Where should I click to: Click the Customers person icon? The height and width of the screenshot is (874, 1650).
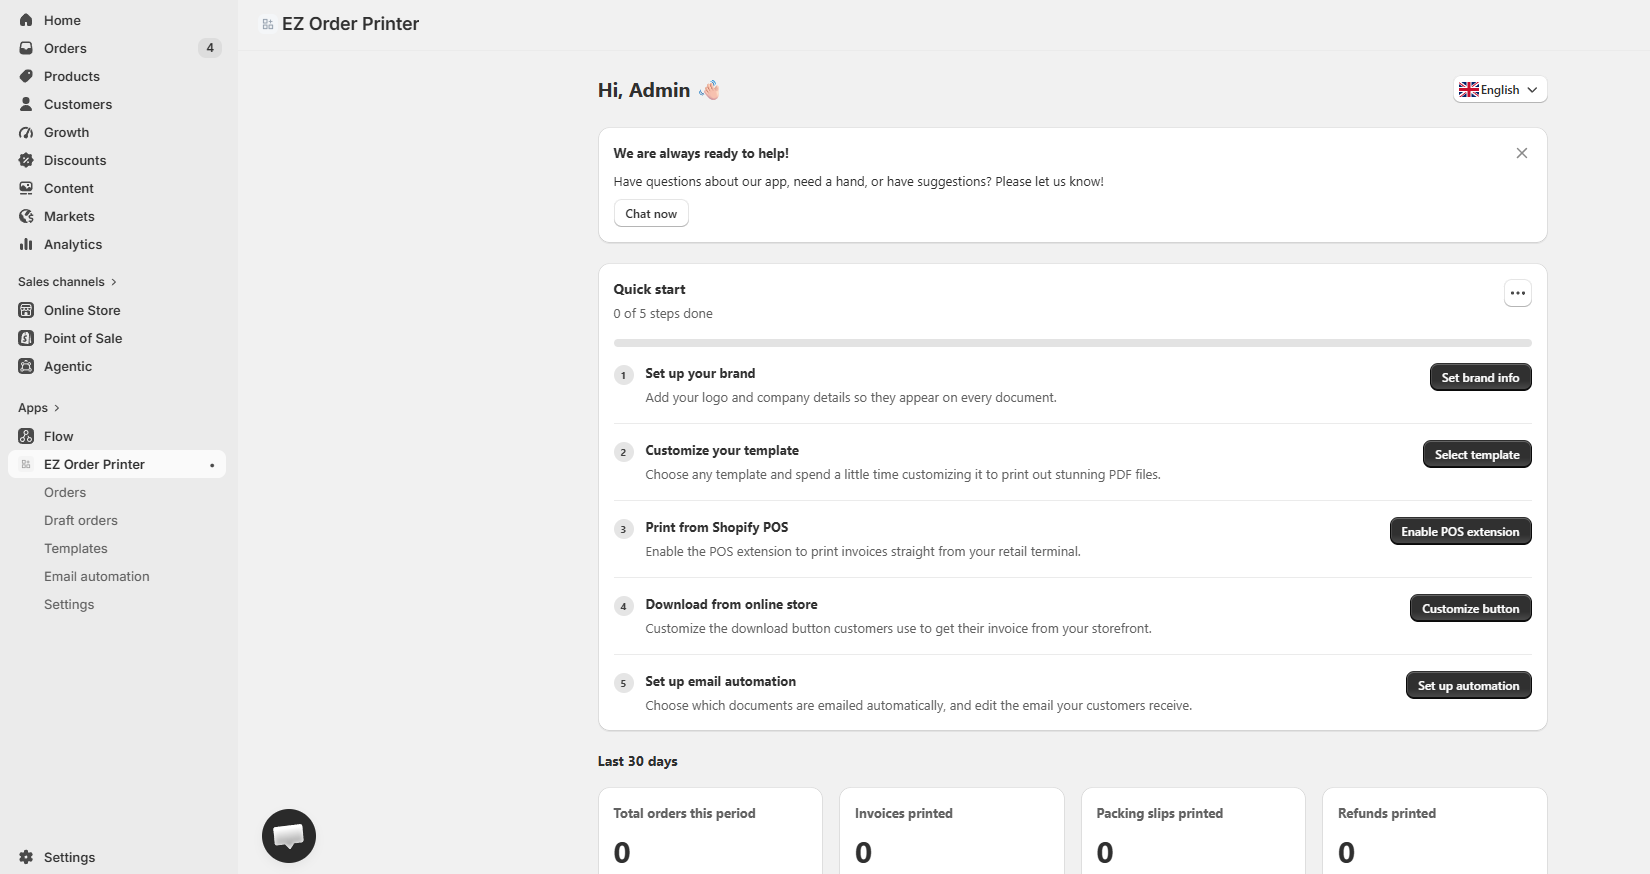click(x=26, y=104)
